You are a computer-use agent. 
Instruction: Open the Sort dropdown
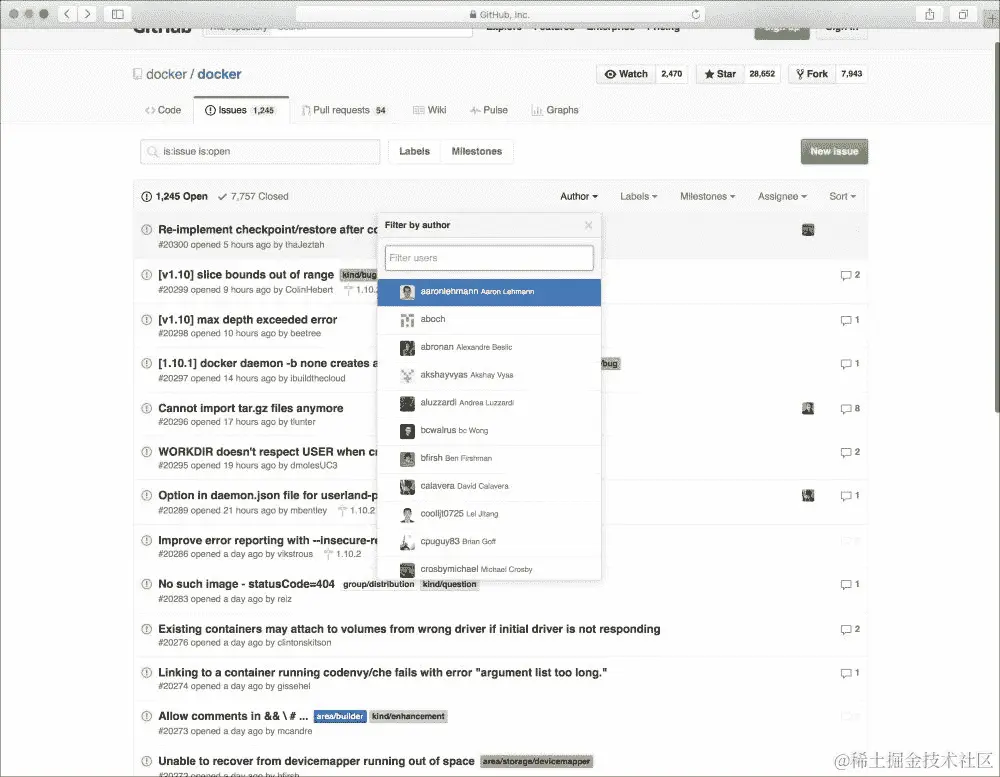click(841, 196)
